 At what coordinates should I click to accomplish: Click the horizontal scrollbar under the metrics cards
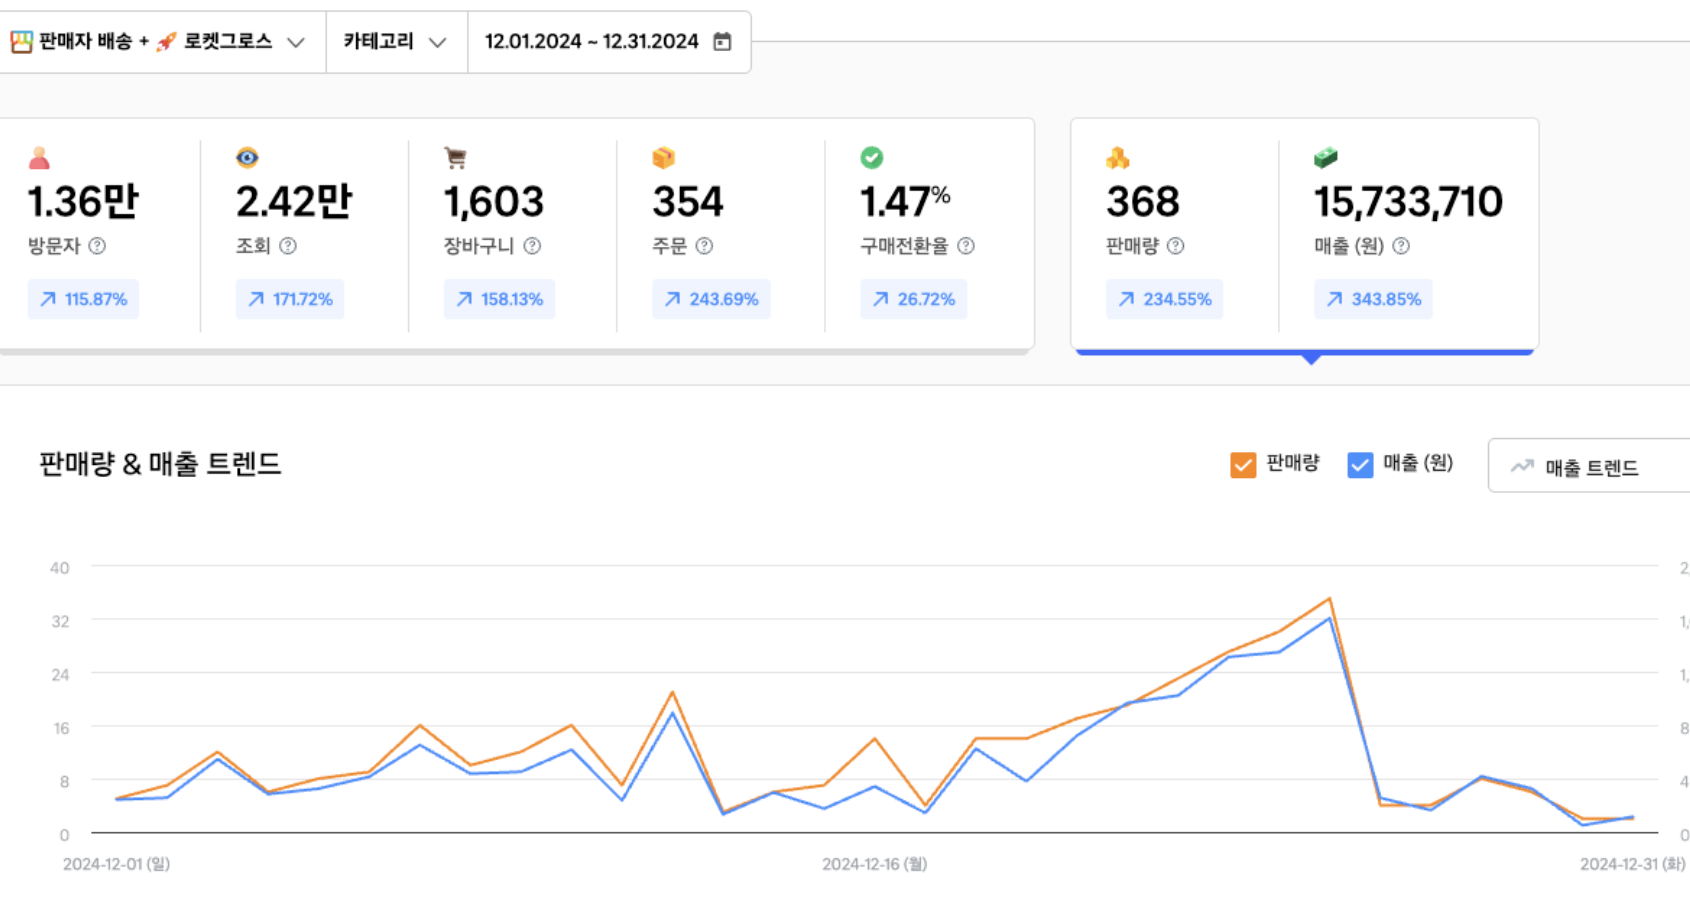[515, 352]
